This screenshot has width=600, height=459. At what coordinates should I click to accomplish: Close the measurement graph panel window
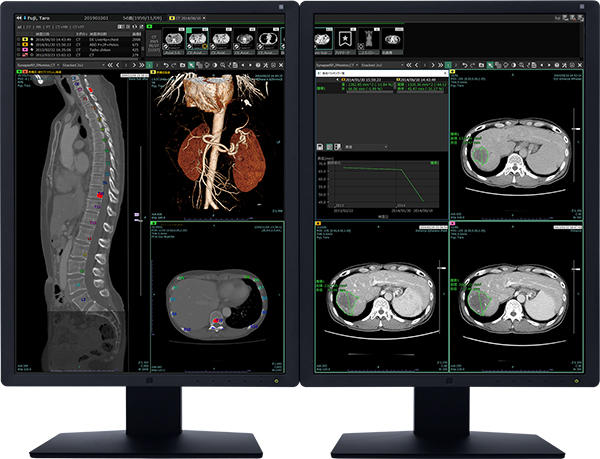point(445,73)
